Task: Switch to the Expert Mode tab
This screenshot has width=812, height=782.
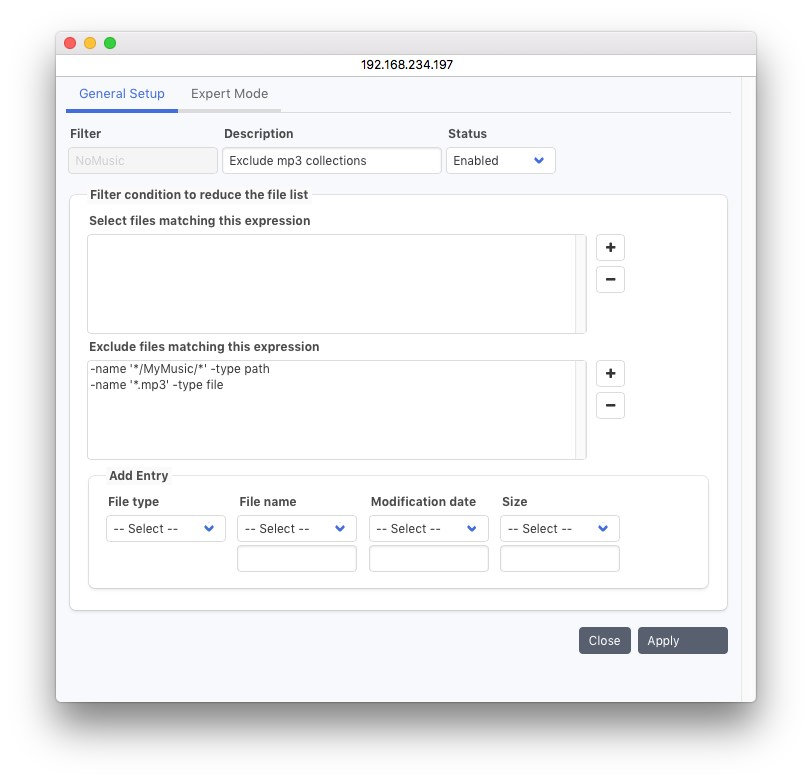Action: (x=229, y=94)
